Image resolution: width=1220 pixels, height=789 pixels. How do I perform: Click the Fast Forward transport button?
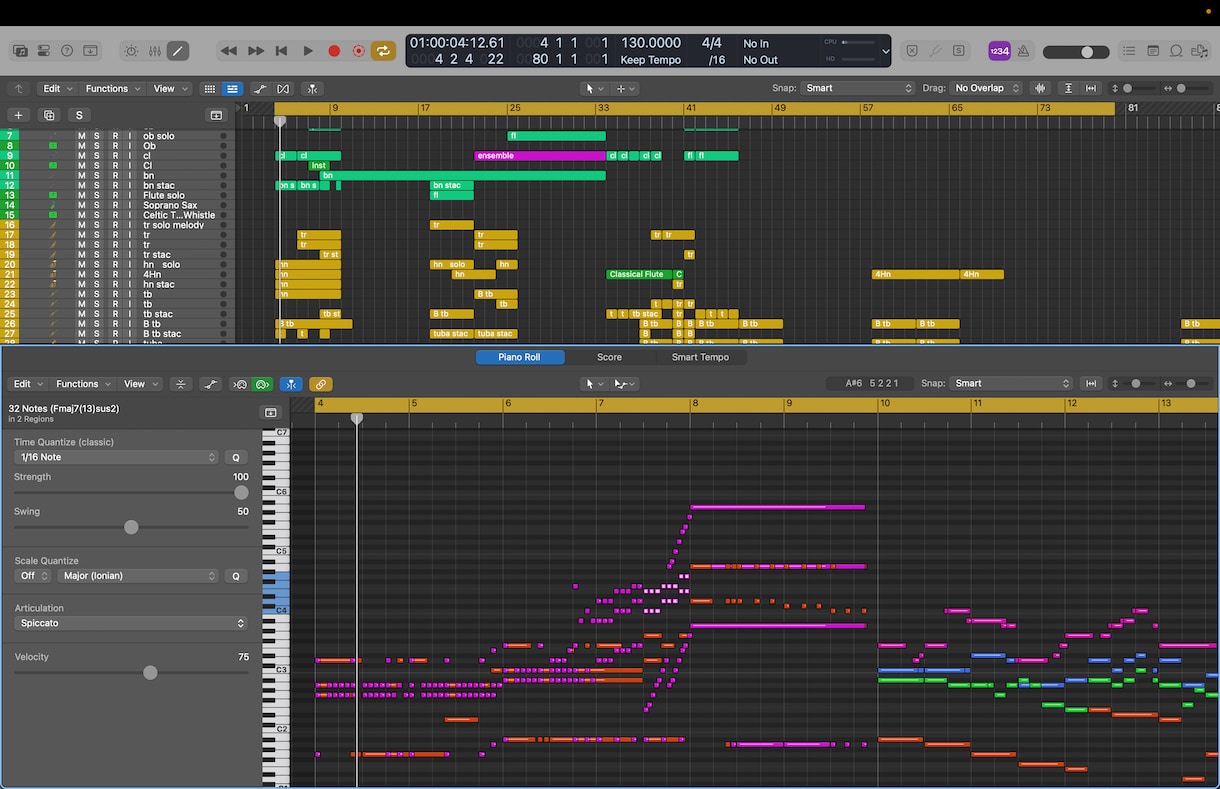click(255, 51)
